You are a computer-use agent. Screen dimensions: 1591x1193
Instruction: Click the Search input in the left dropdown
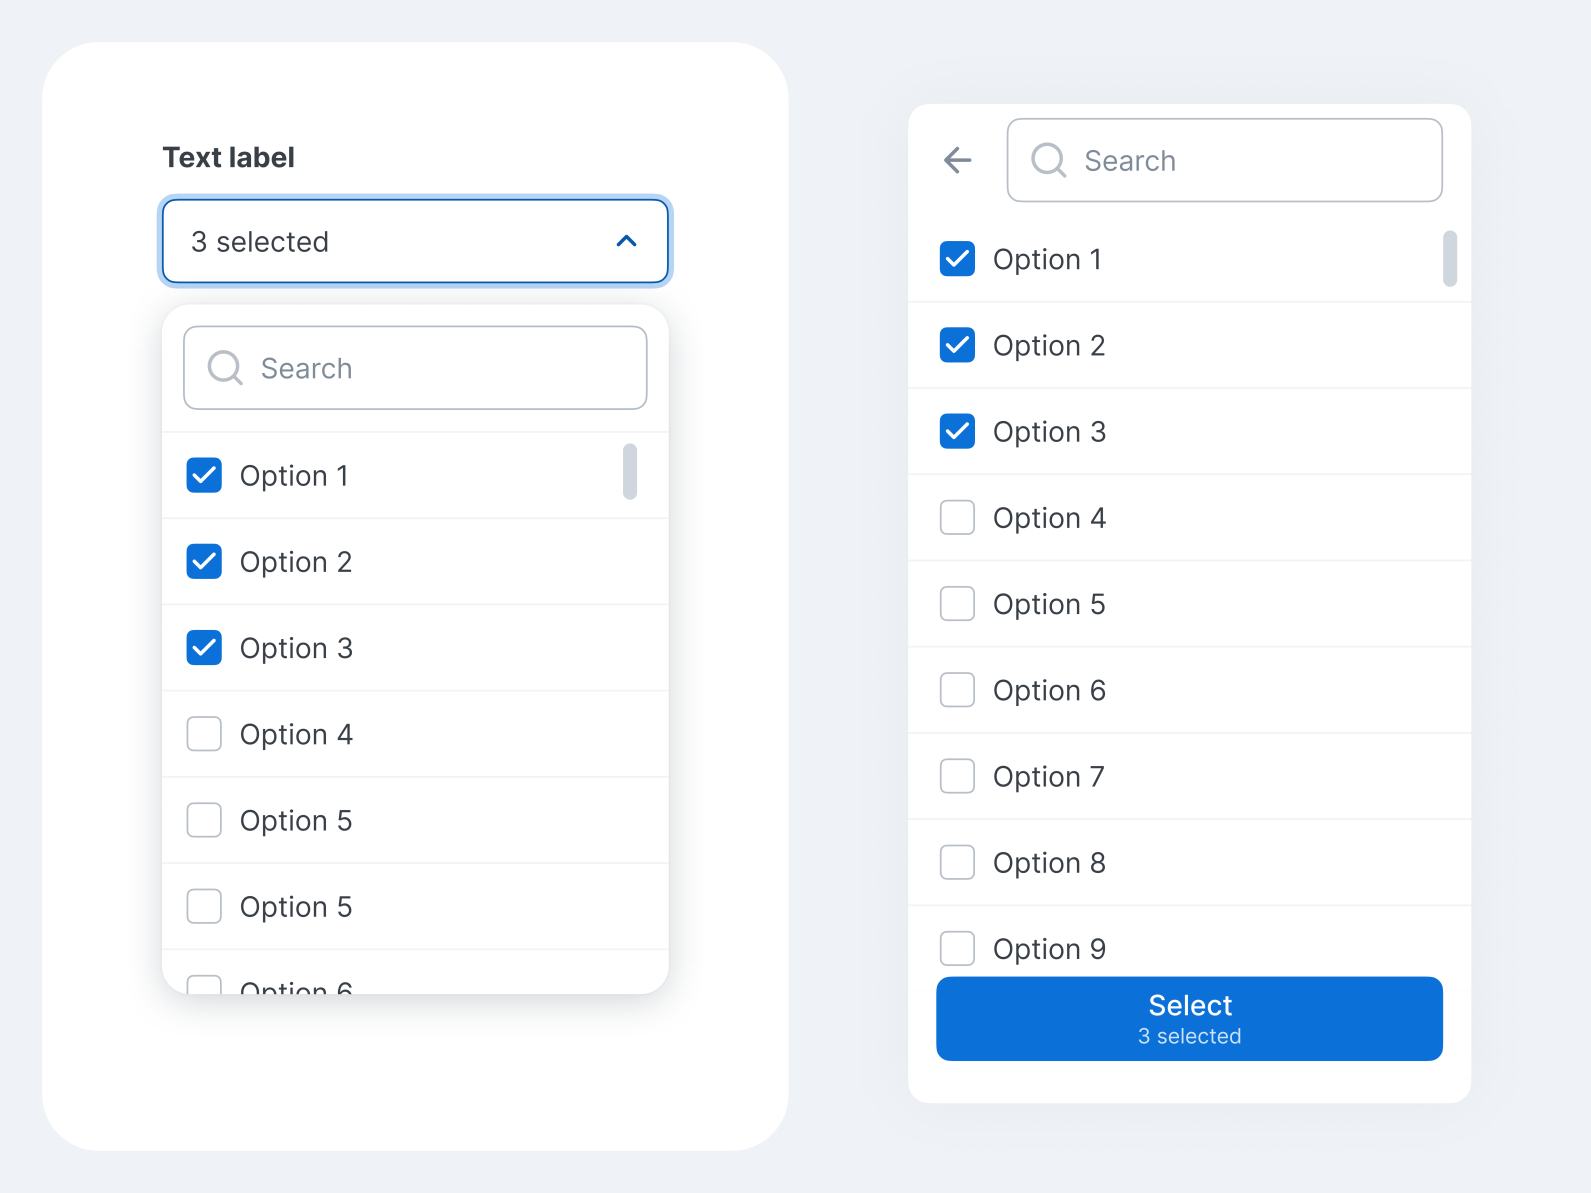415,368
